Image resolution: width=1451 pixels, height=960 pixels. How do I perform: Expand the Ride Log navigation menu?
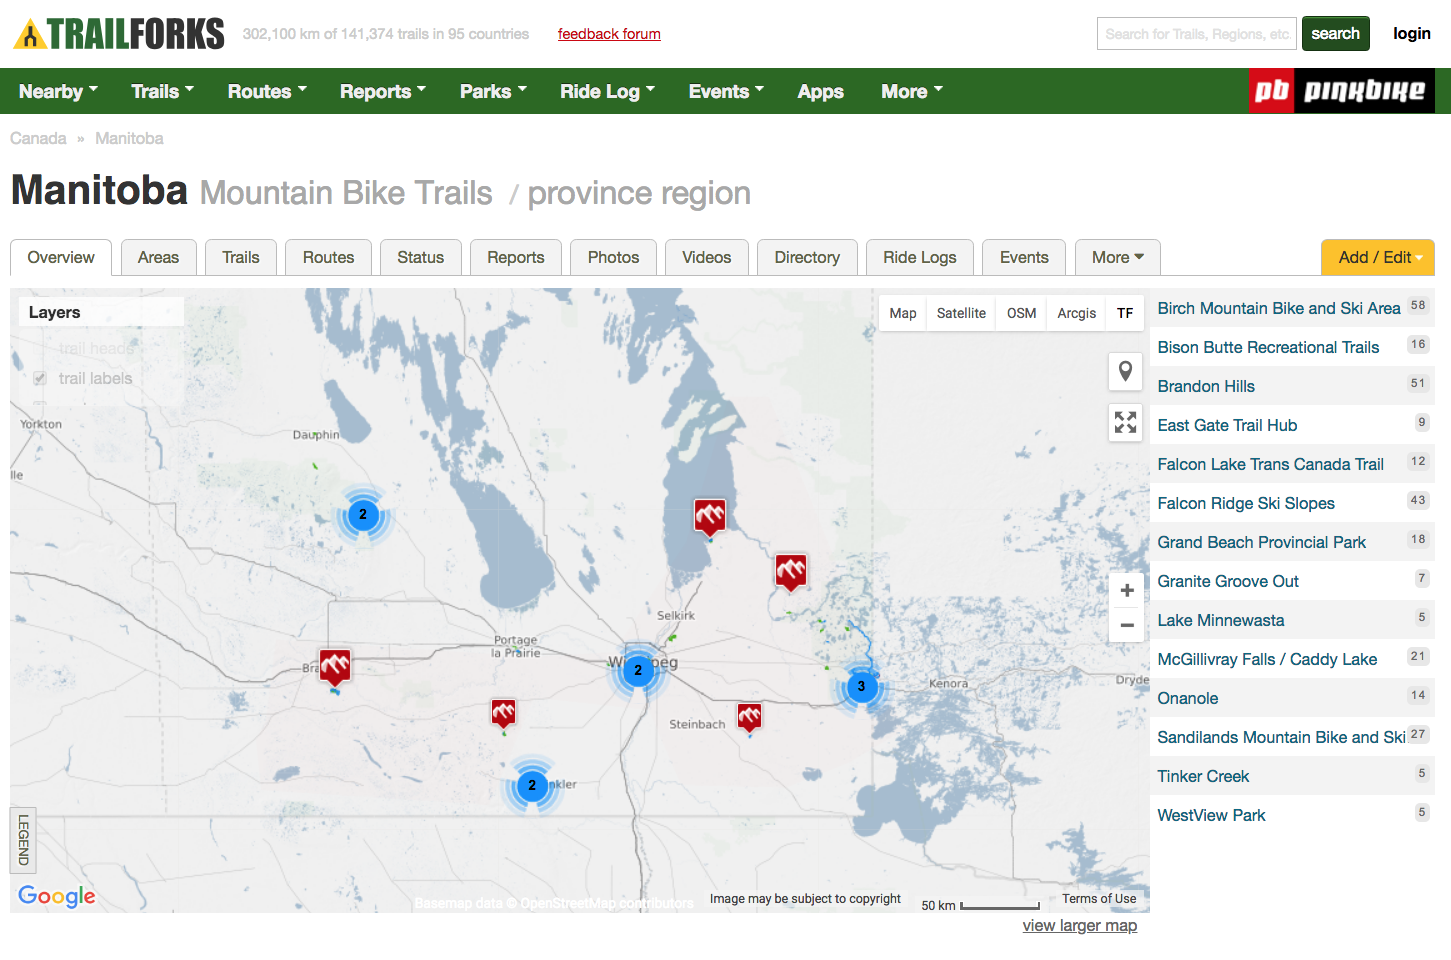[607, 91]
